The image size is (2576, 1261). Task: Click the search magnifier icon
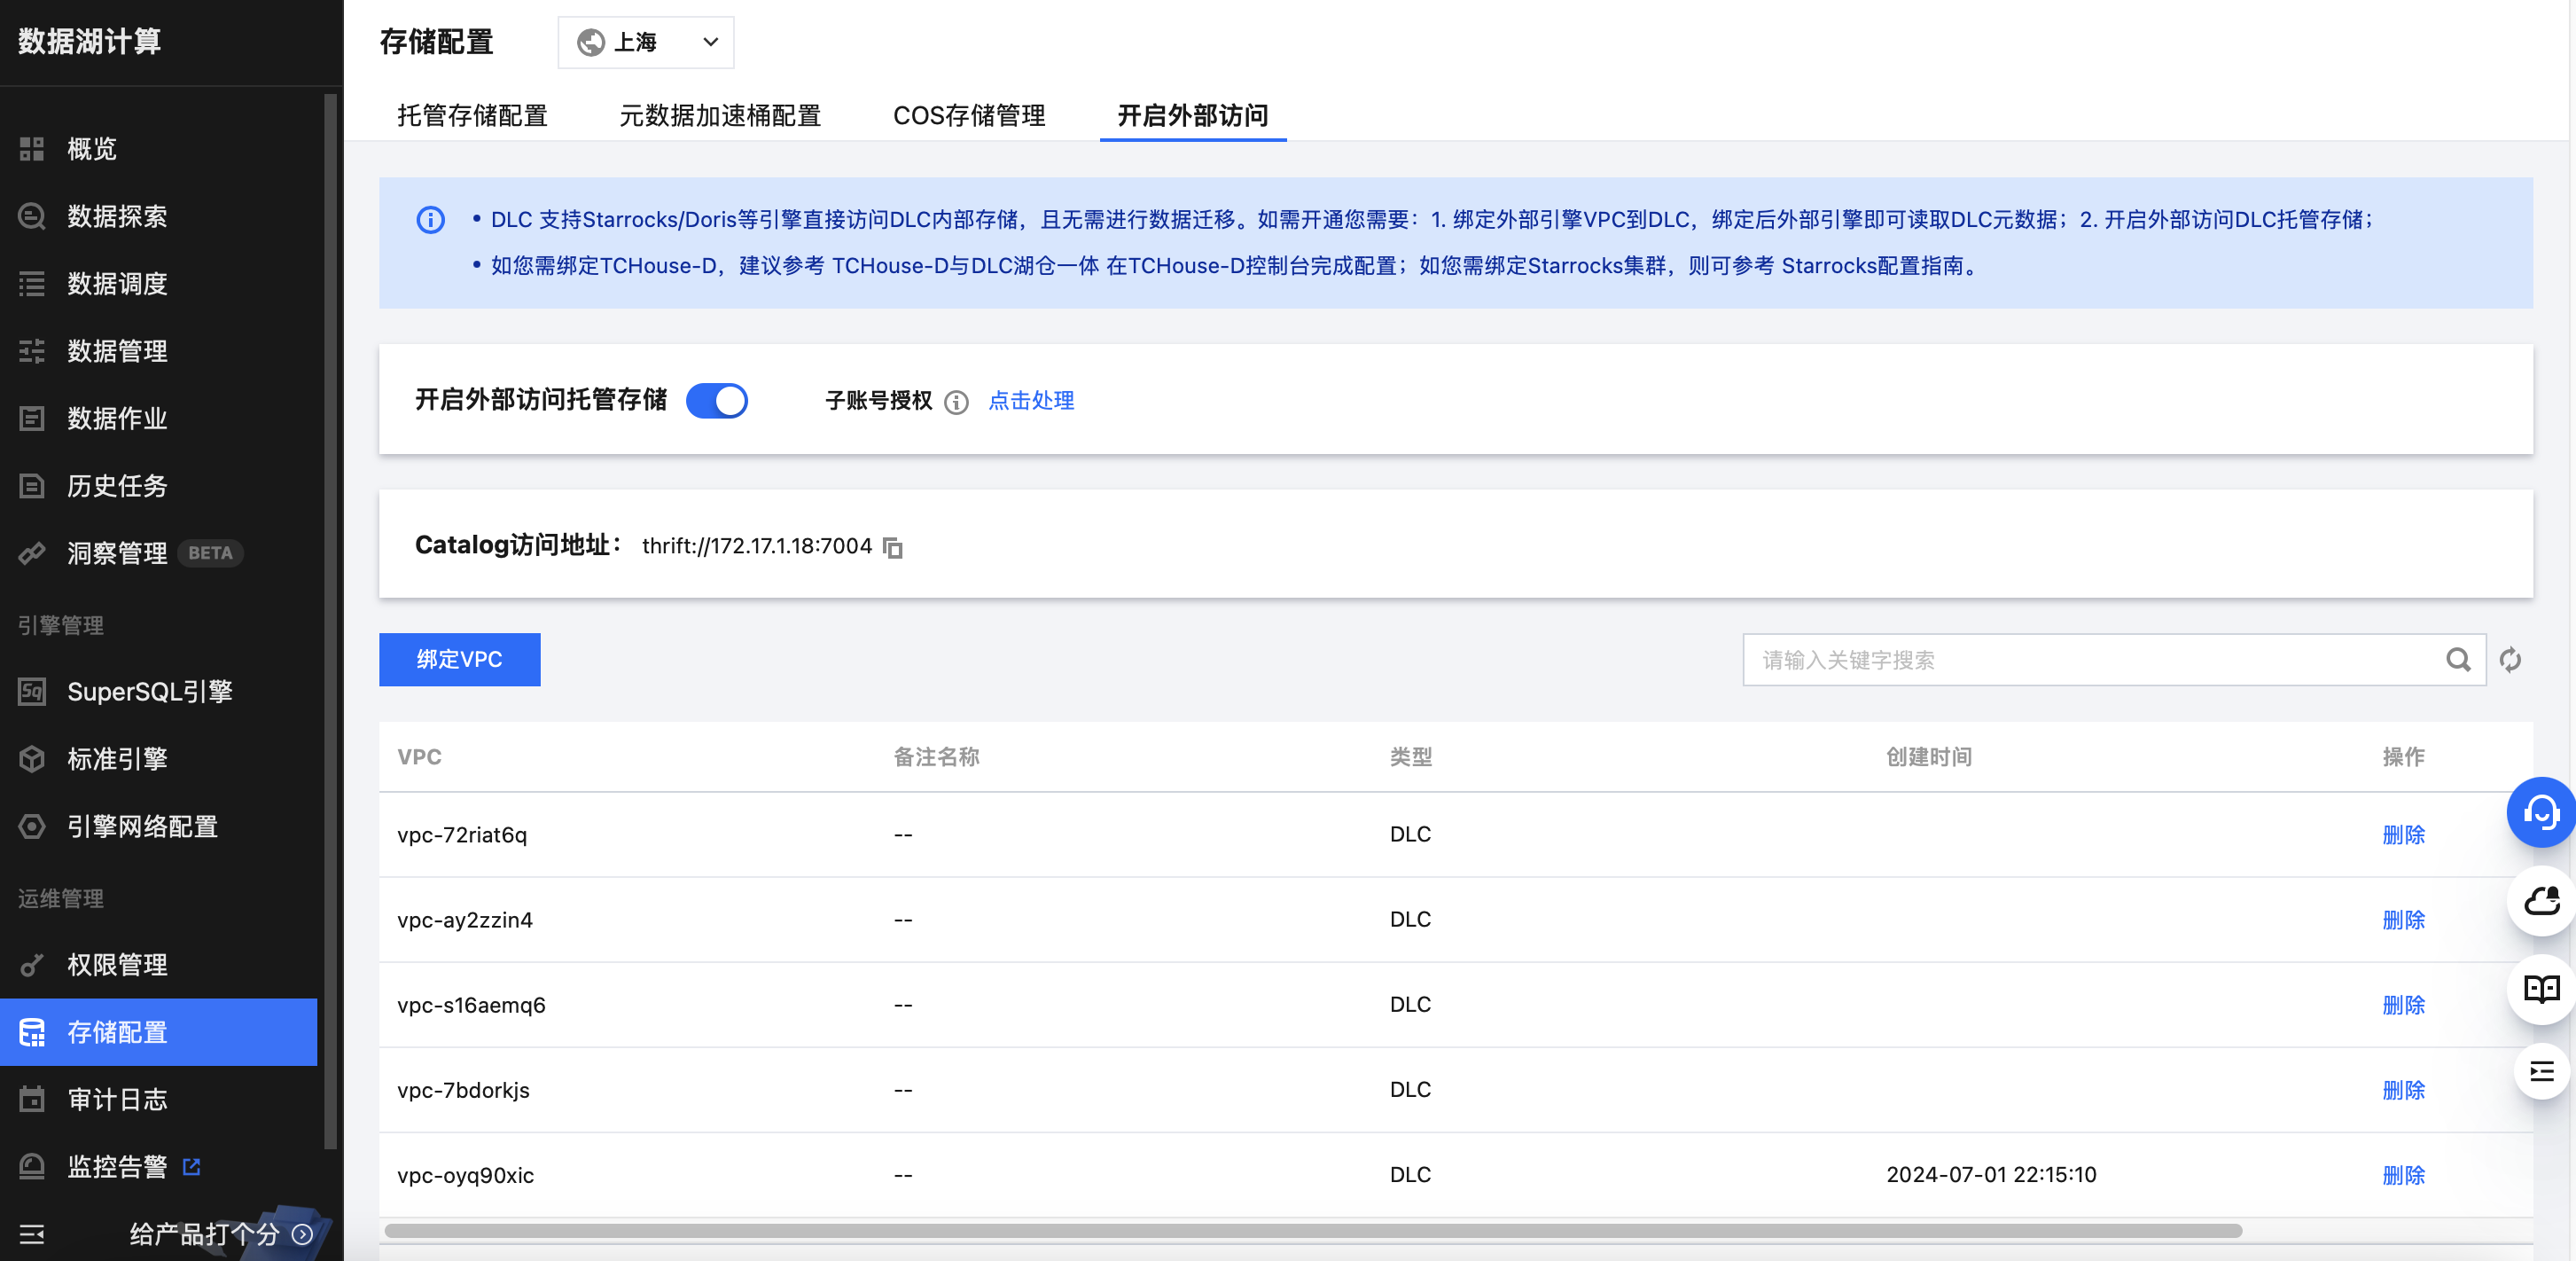coord(2458,660)
